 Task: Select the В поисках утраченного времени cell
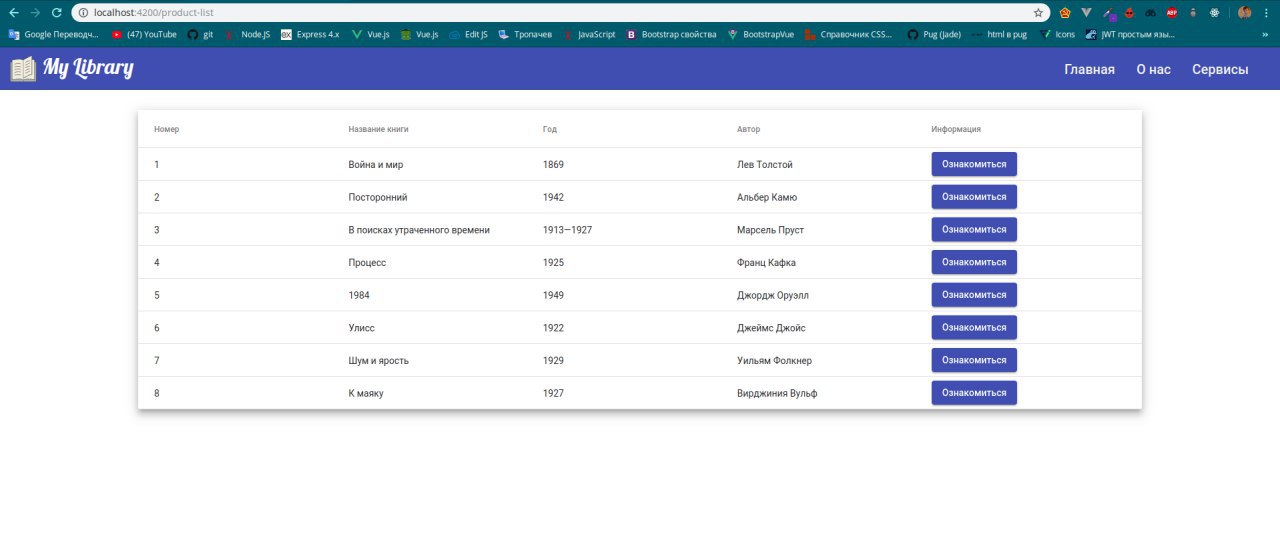(419, 230)
